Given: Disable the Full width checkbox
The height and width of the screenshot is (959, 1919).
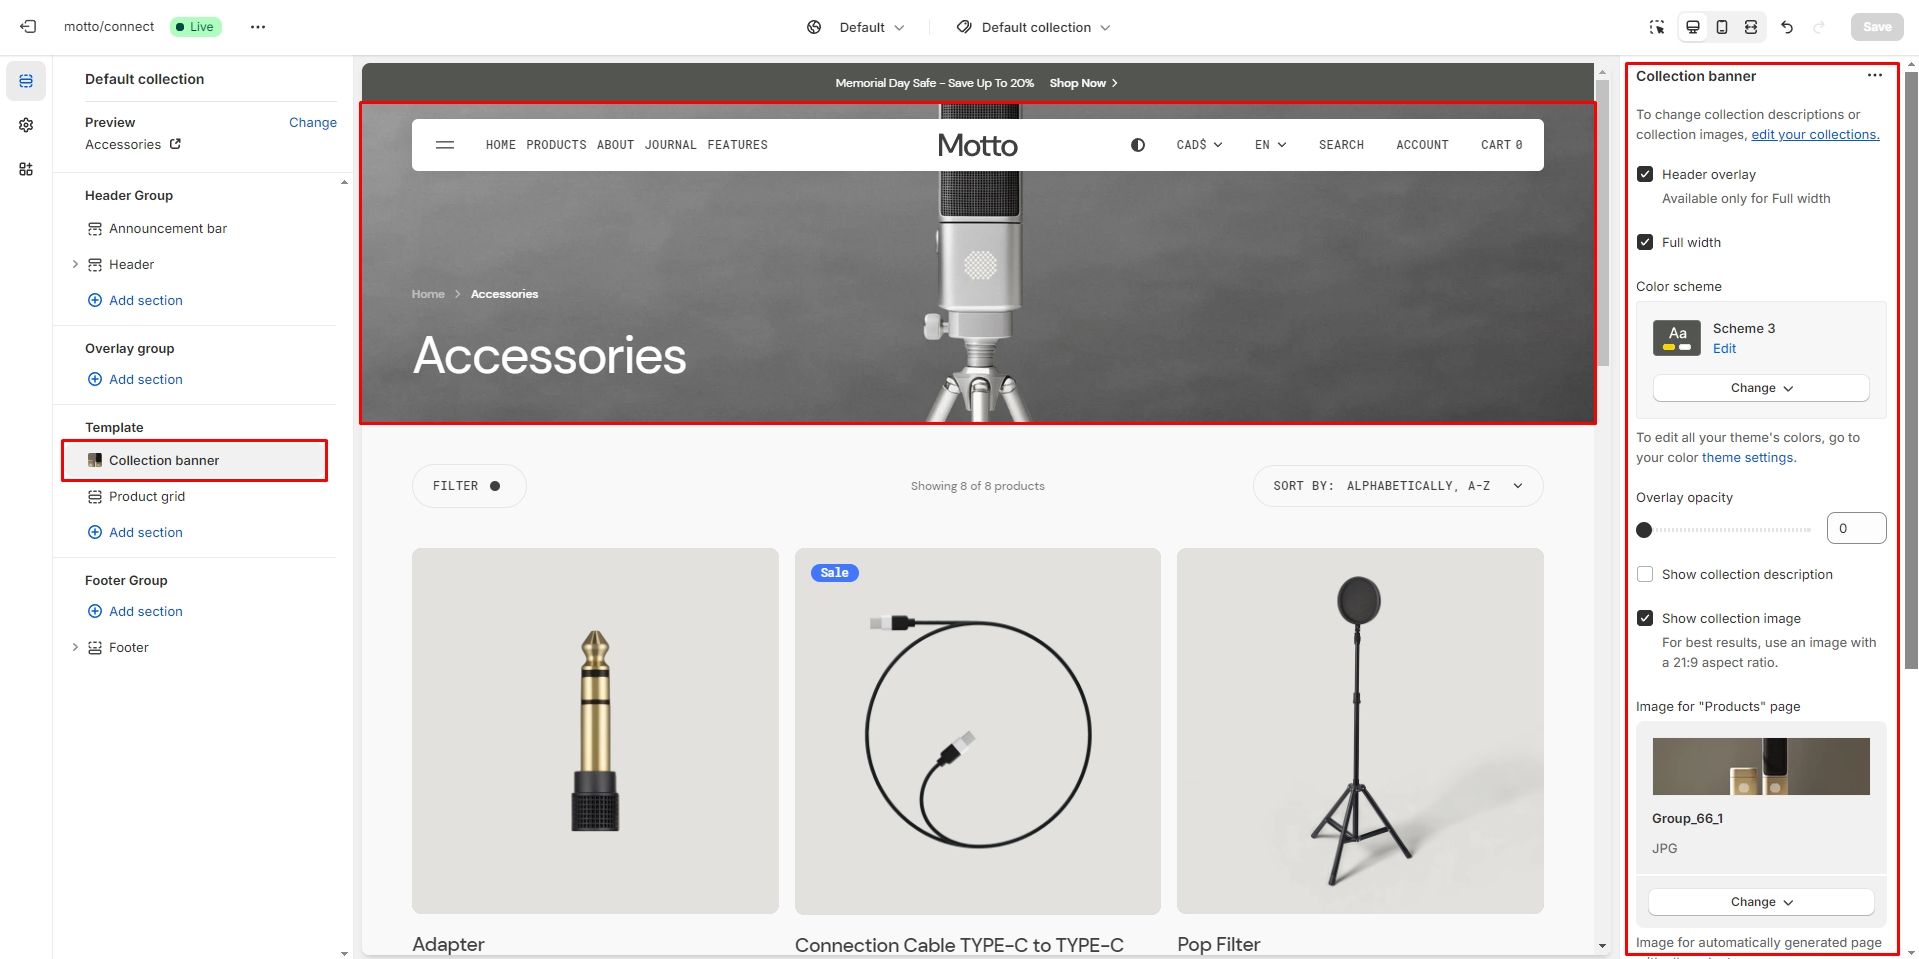Looking at the screenshot, I should tap(1645, 242).
